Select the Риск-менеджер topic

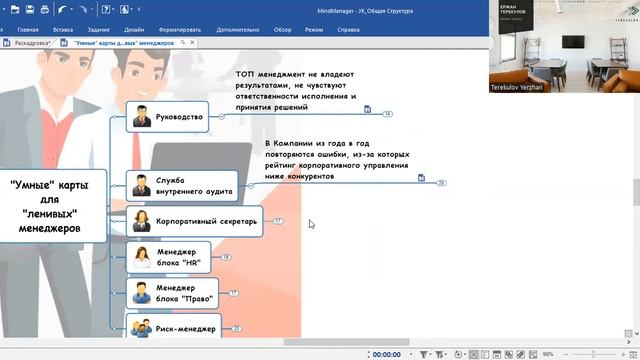click(174, 326)
